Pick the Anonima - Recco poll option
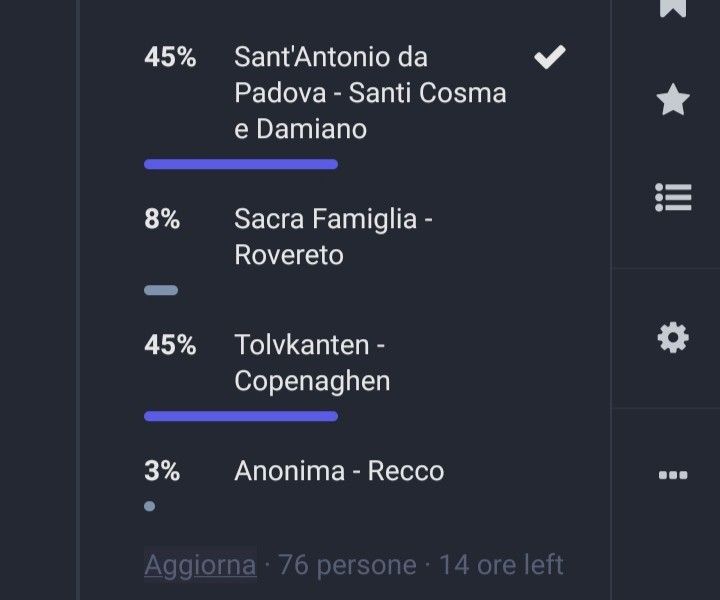This screenshot has height=600, width=720. coord(339,471)
